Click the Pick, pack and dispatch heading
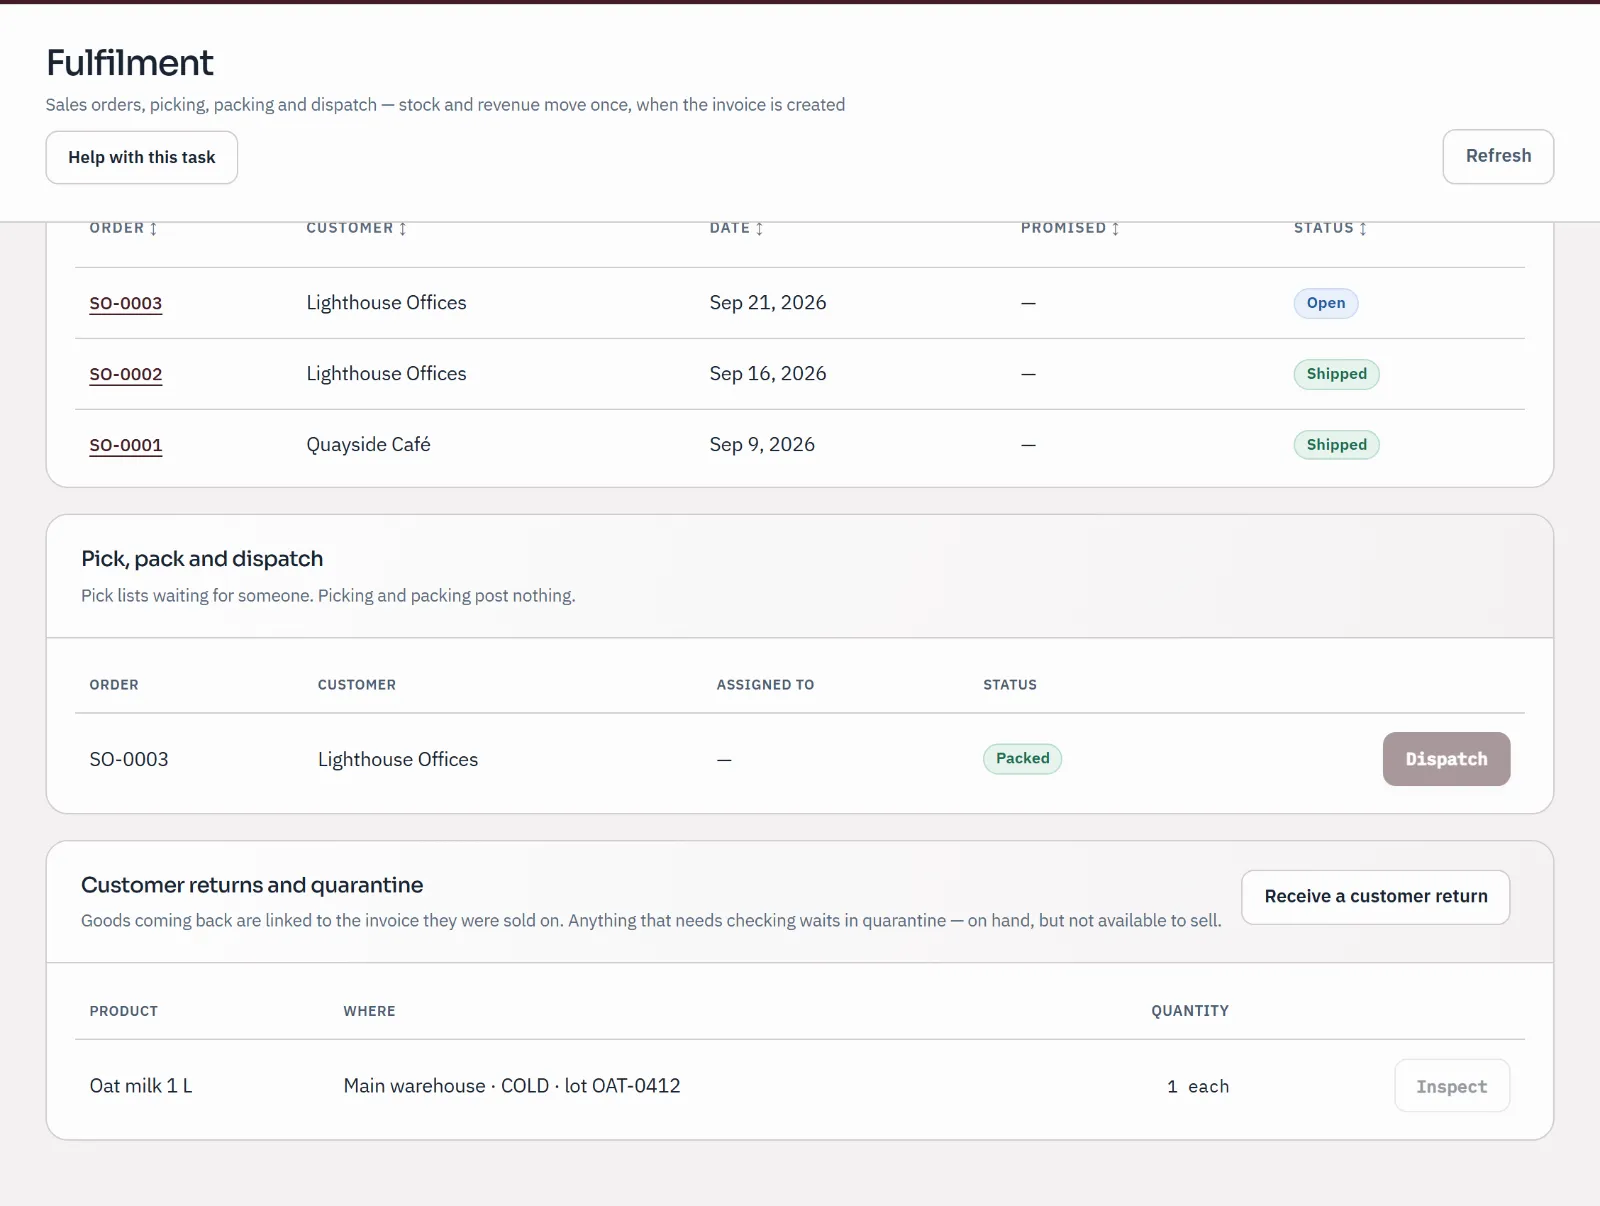 202,559
